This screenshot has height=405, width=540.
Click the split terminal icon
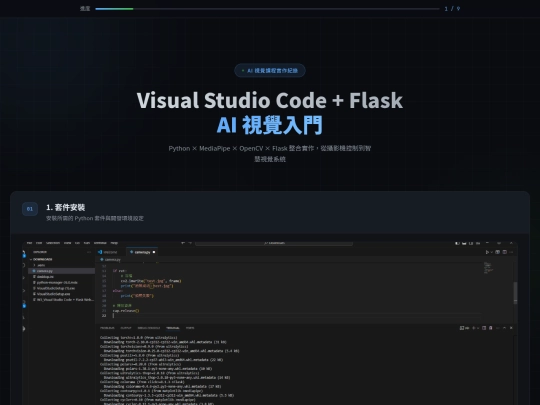point(484,328)
